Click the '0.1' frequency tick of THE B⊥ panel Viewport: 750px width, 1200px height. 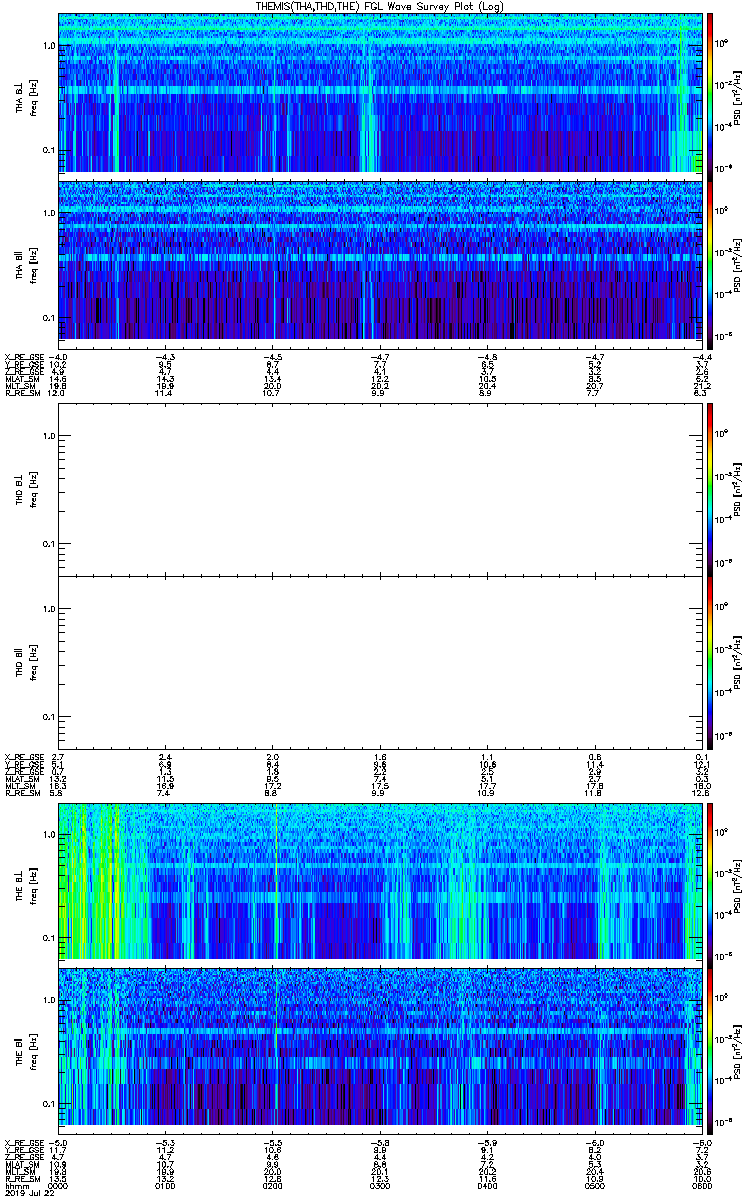(x=48, y=938)
